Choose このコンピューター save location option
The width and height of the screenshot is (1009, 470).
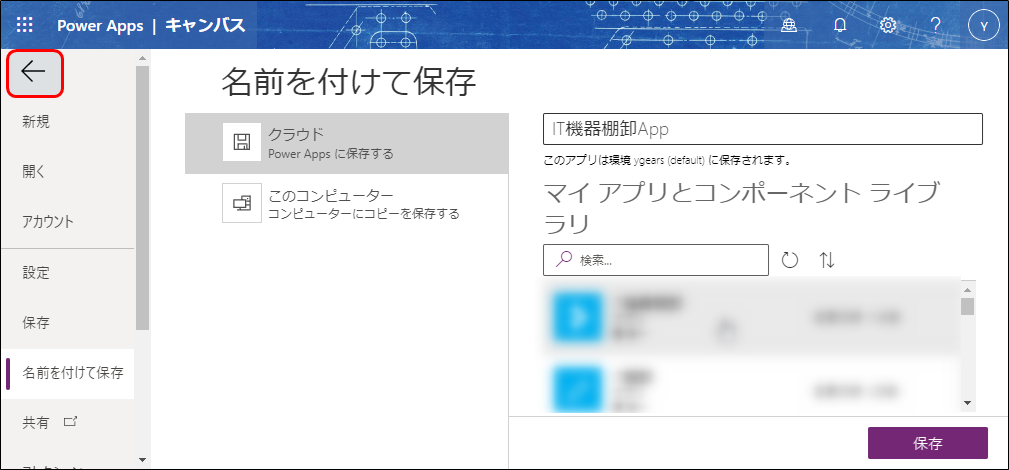pyautogui.click(x=347, y=203)
